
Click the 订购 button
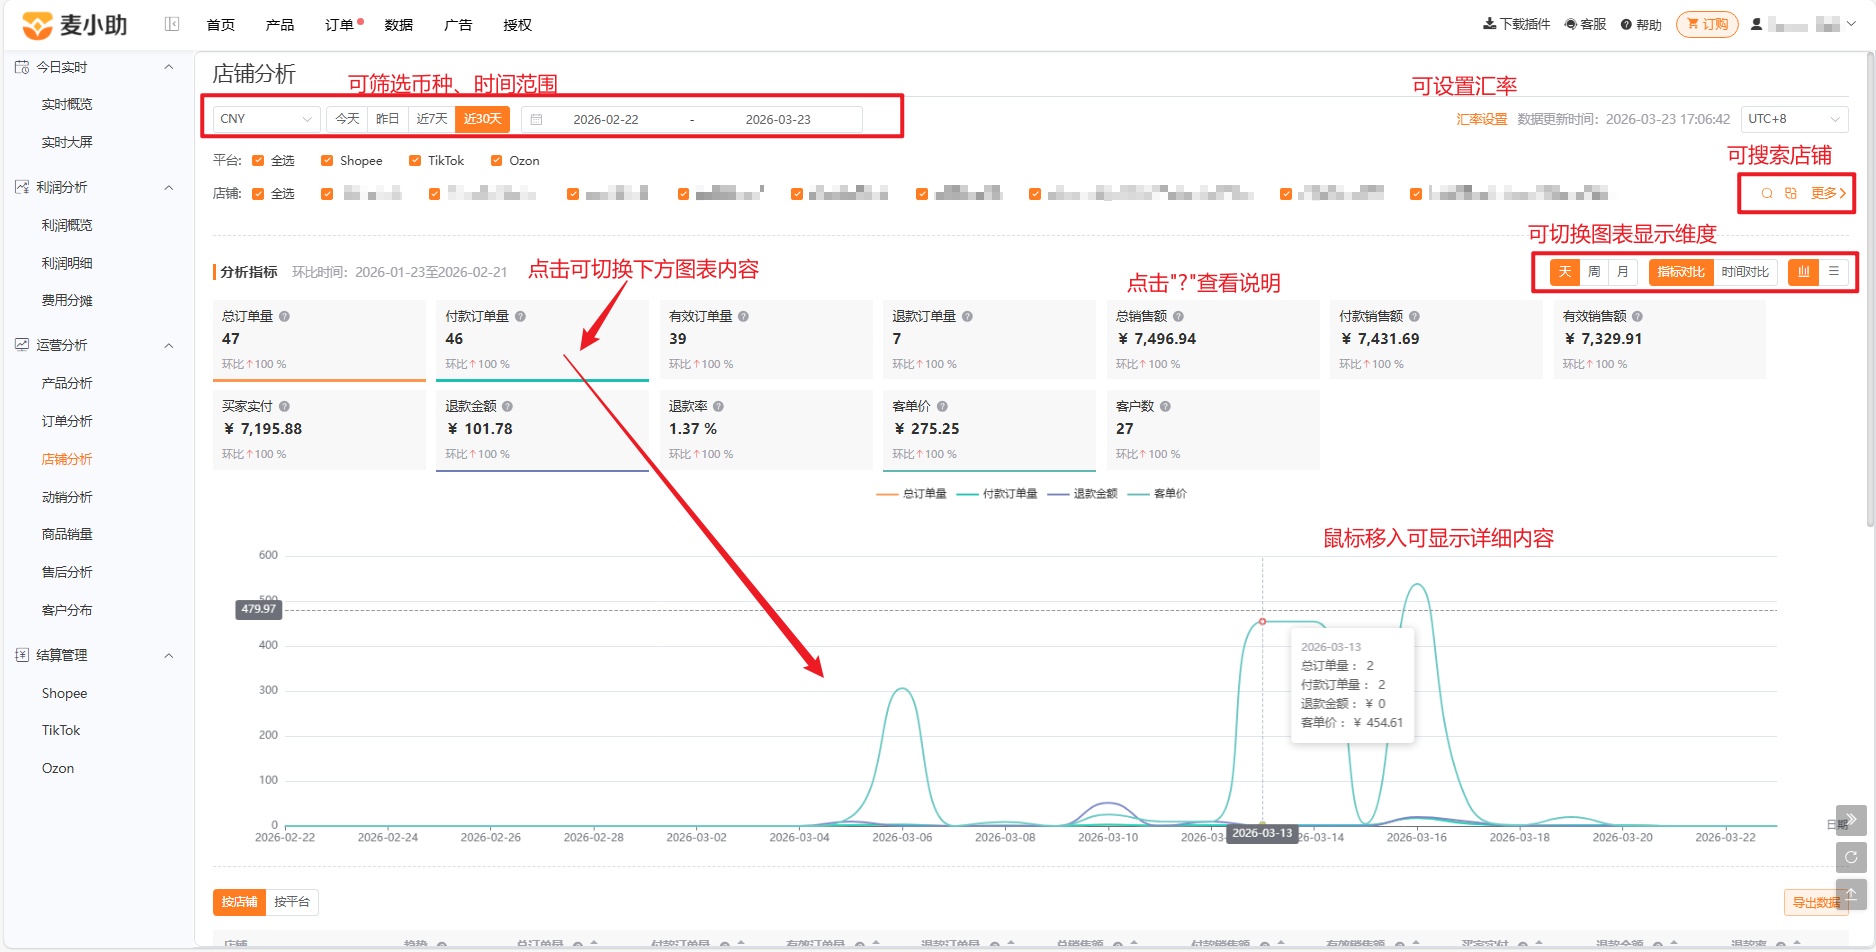[1707, 24]
